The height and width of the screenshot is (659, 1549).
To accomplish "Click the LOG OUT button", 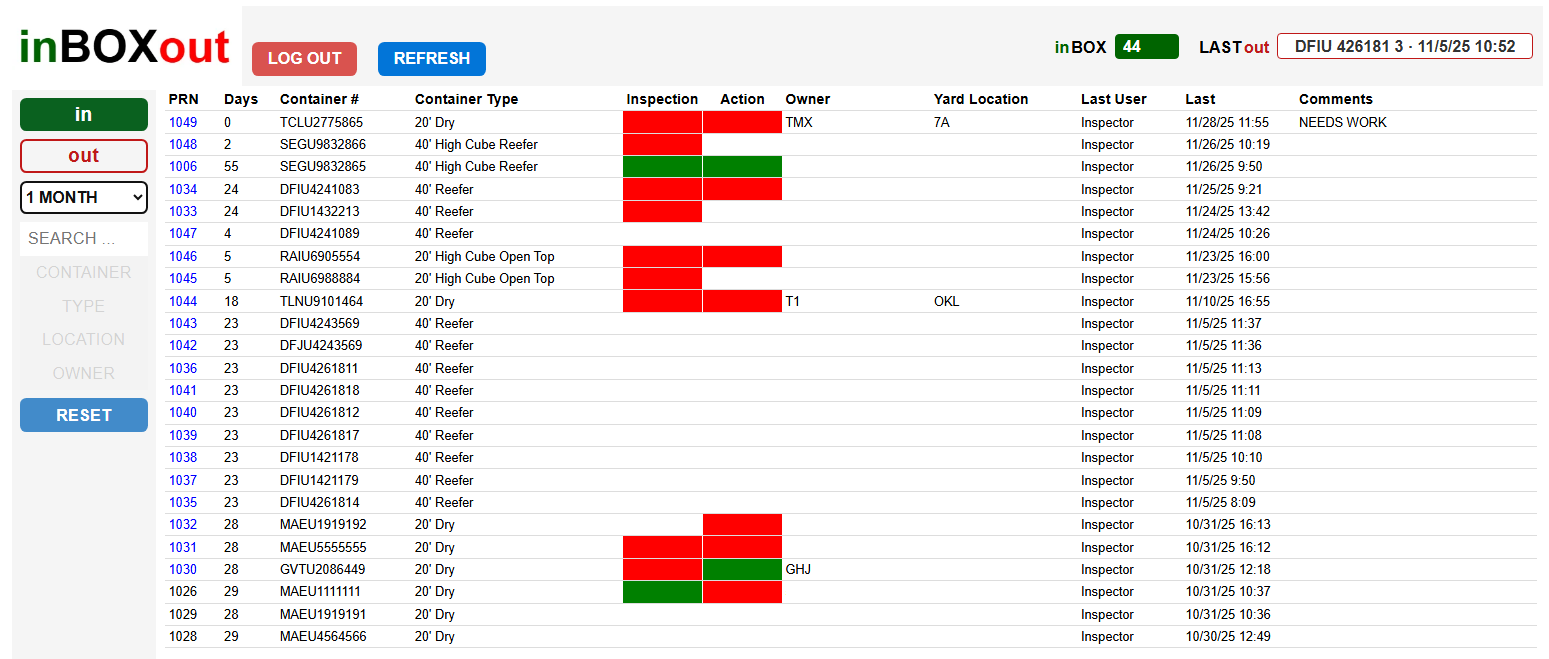I will (304, 58).
